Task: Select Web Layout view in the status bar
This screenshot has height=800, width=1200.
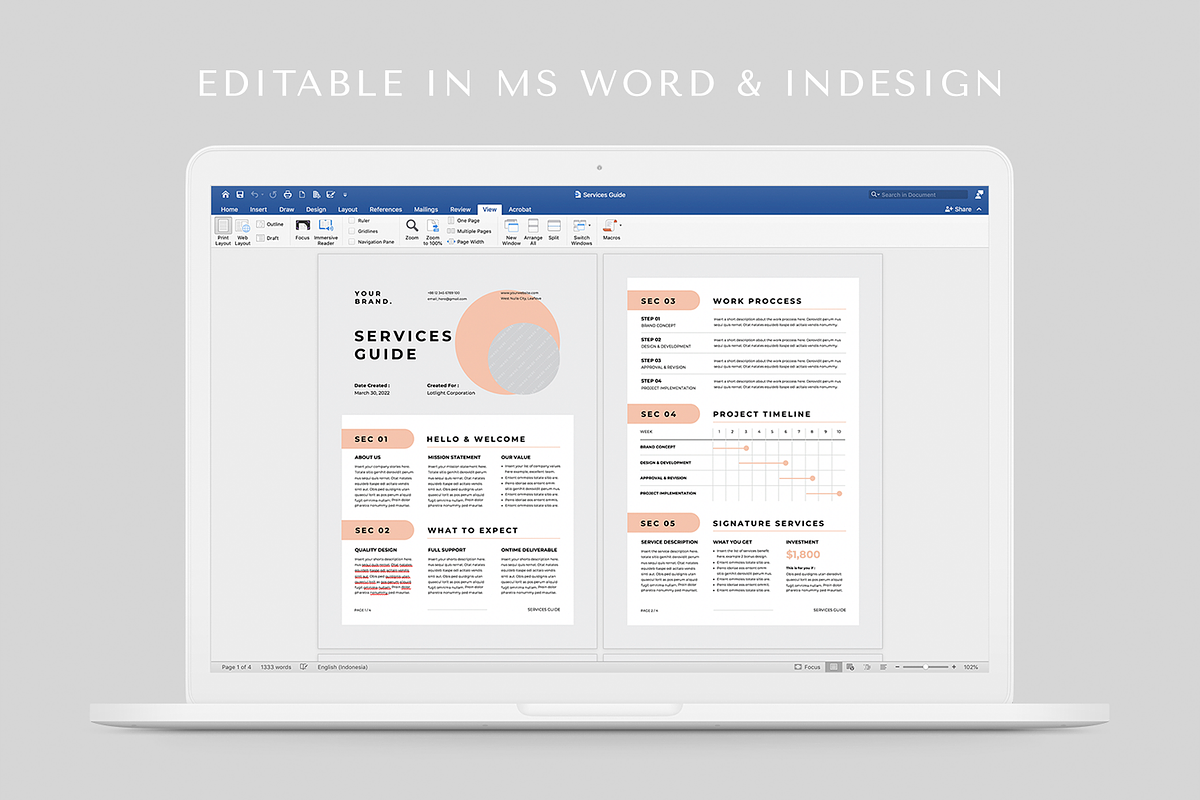Action: tap(850, 667)
